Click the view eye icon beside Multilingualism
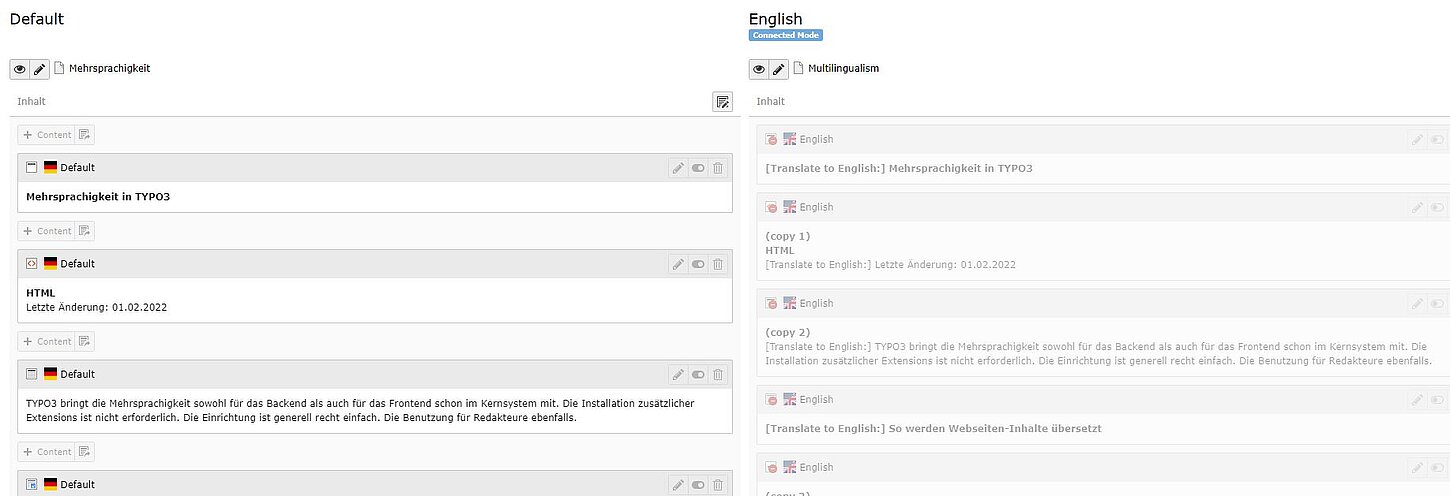1450x496 pixels. pyautogui.click(x=759, y=69)
